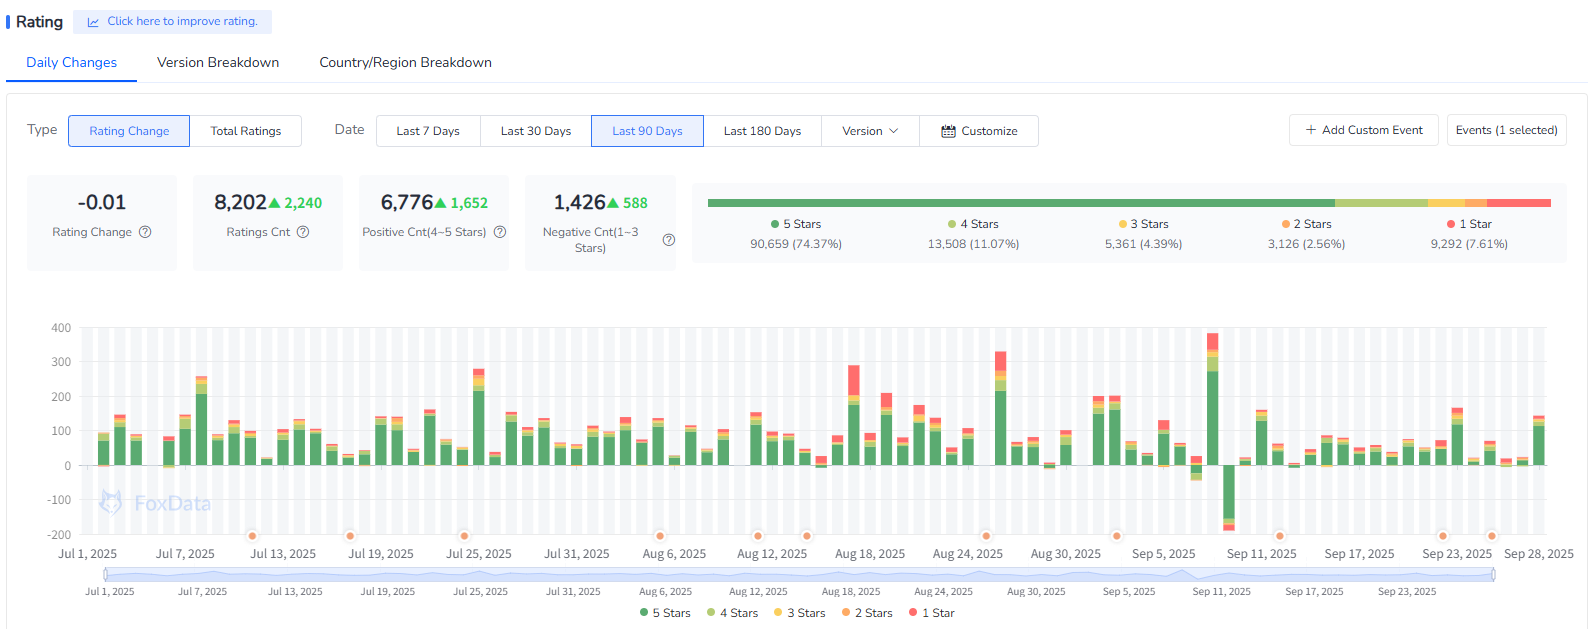The image size is (1590, 629).
Task: Click help icon beside Negative Cnt
Action: pos(669,240)
